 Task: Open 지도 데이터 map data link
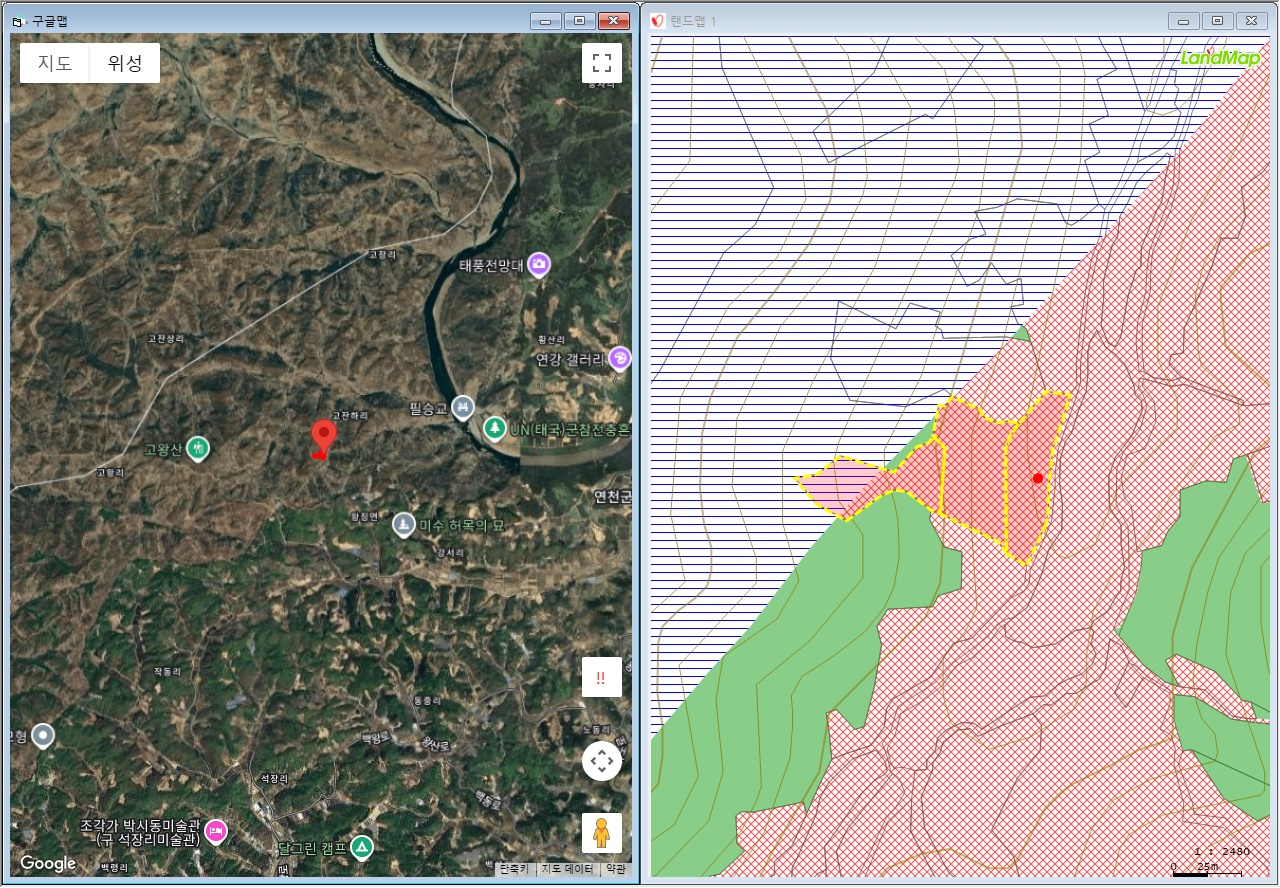pos(567,869)
